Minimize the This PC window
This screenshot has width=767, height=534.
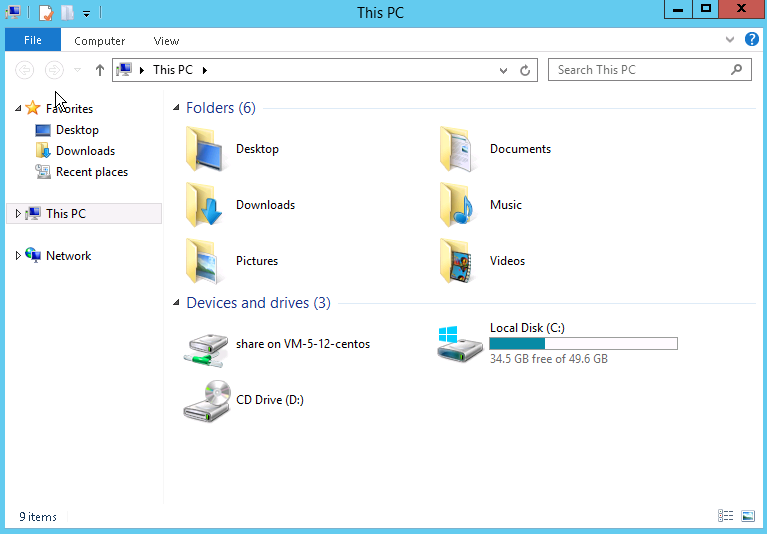[678, 9]
